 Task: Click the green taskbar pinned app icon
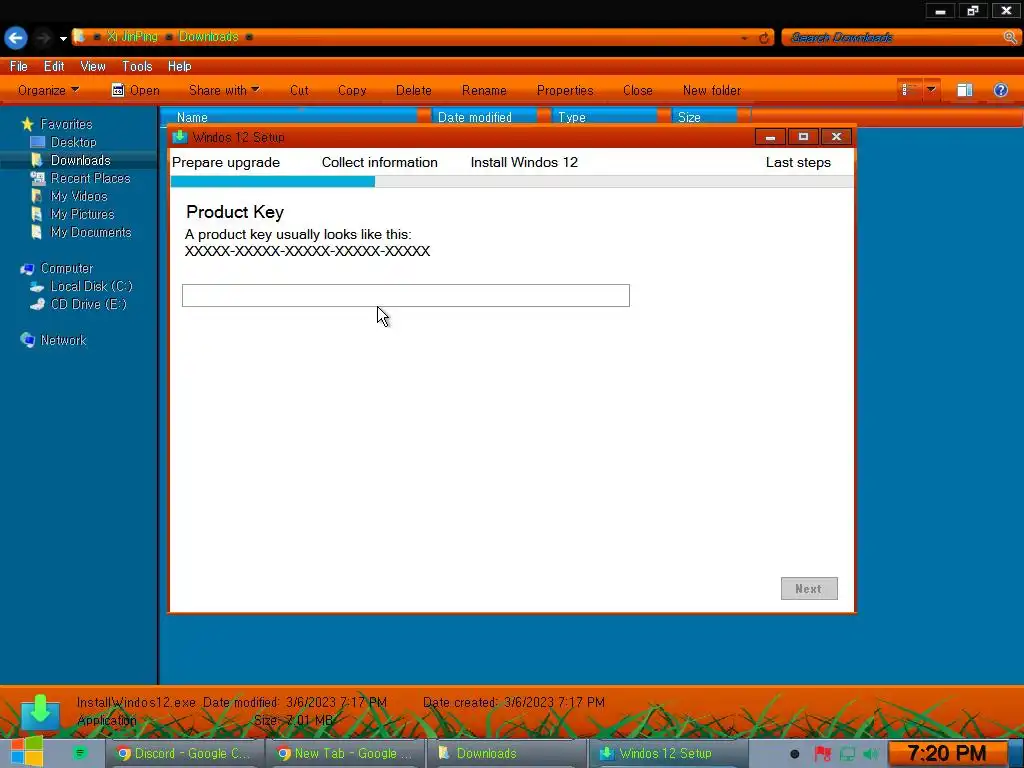pyautogui.click(x=80, y=753)
